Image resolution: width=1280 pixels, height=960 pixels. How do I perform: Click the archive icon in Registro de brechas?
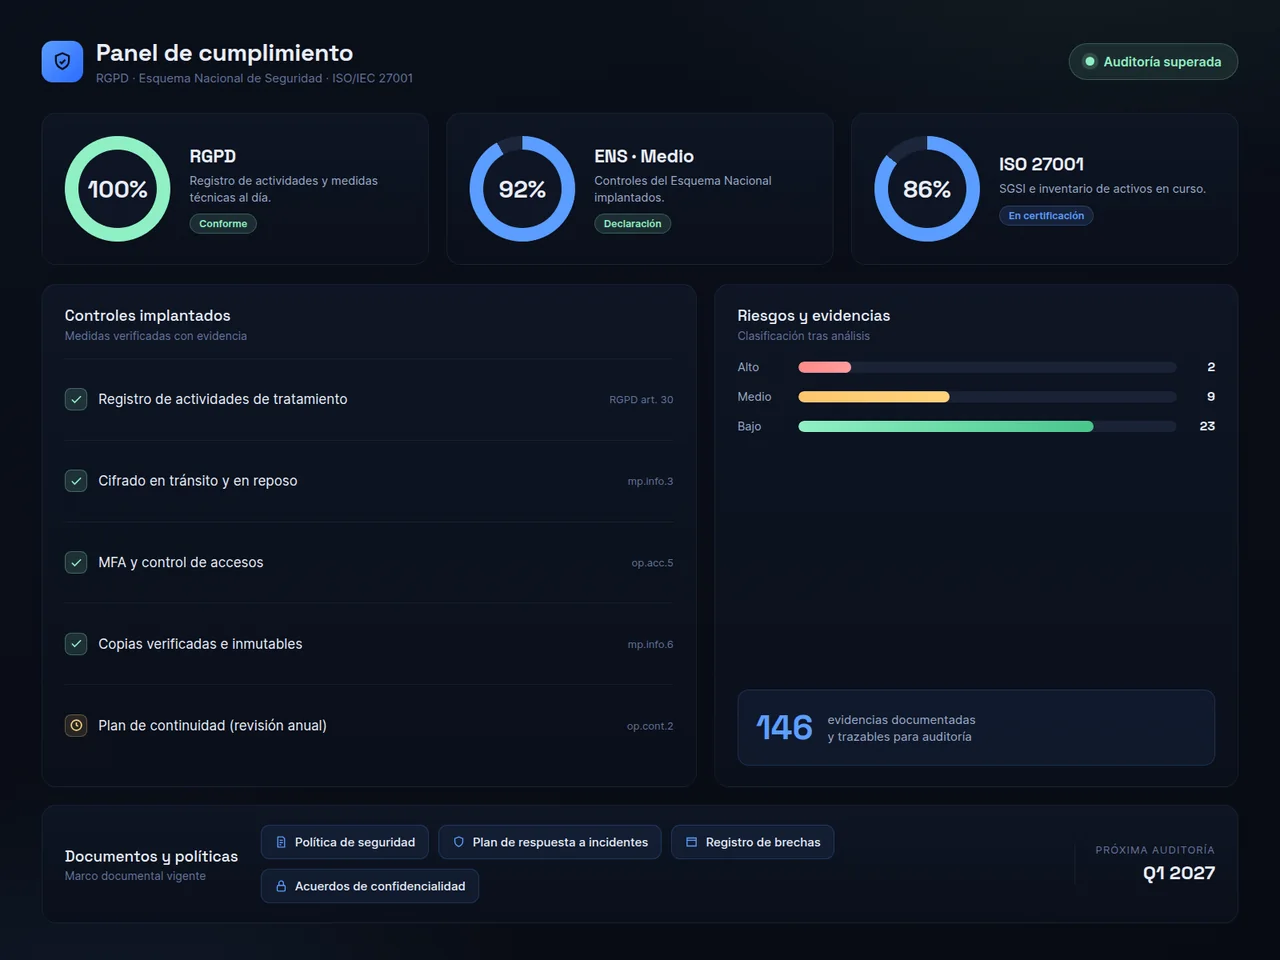tap(692, 842)
